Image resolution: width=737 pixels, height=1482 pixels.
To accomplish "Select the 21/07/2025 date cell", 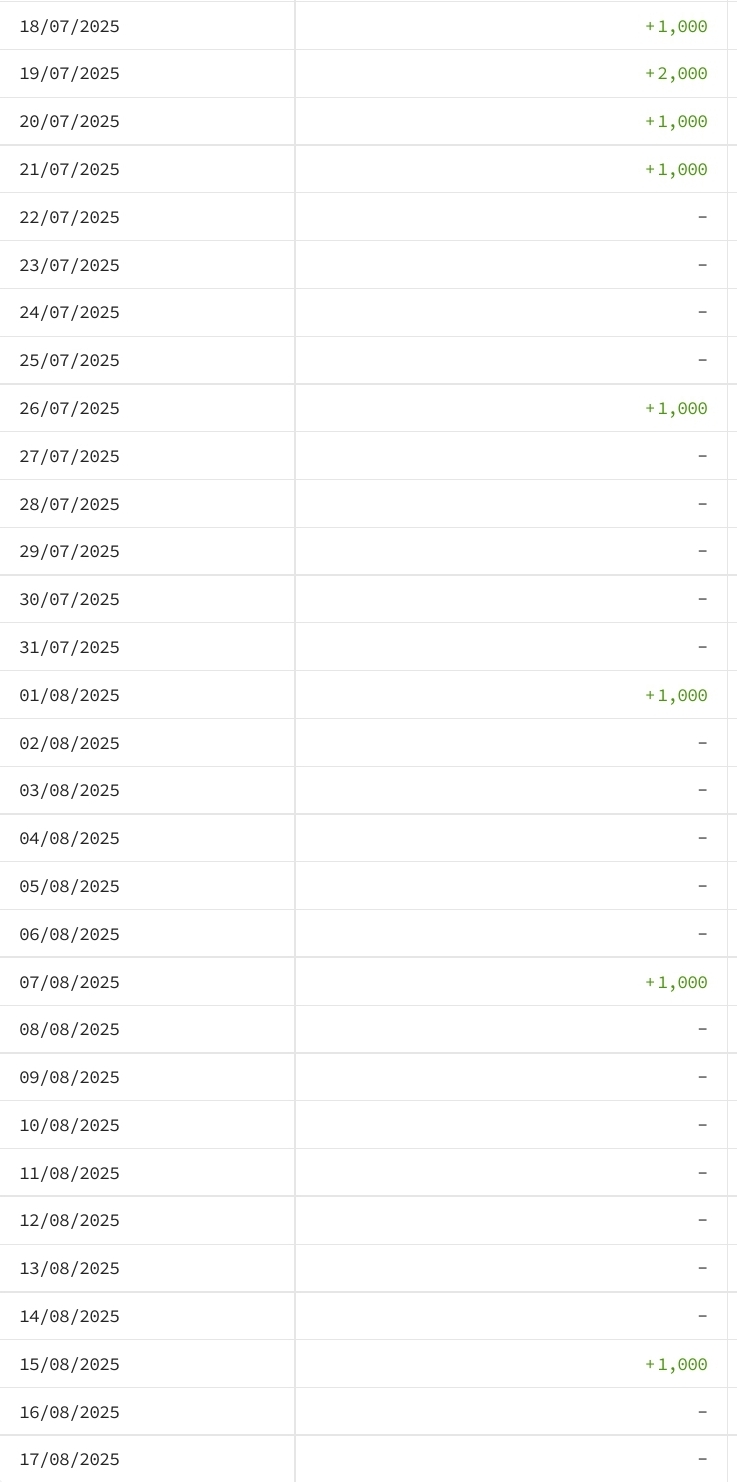I will click(70, 170).
